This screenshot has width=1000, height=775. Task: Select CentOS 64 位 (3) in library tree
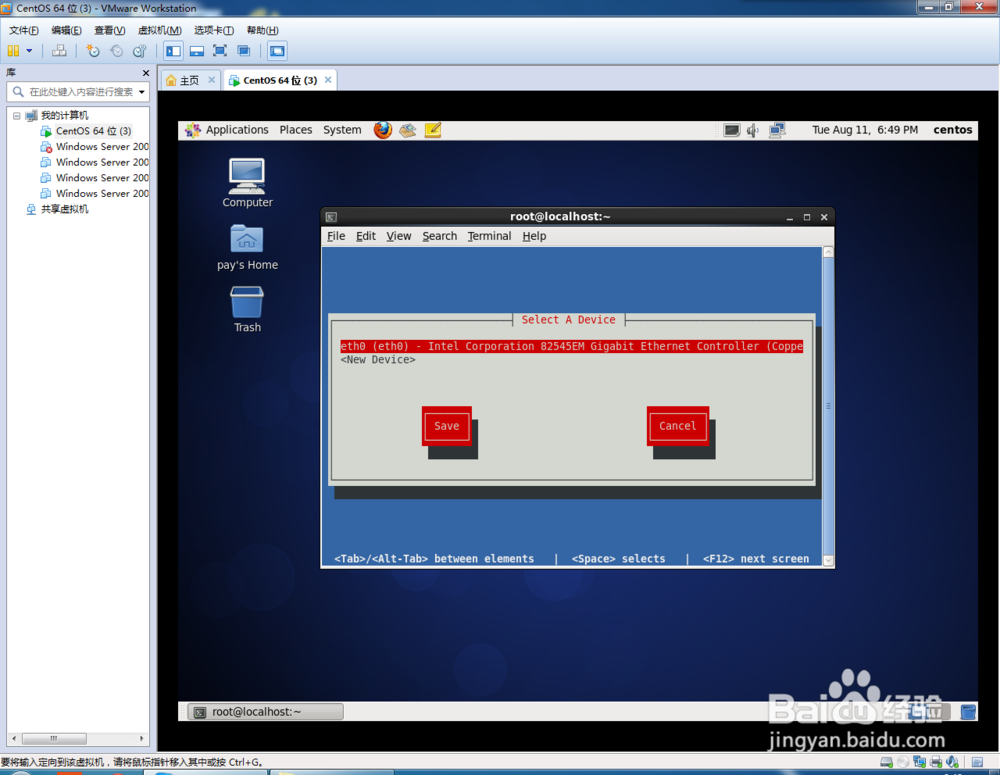click(x=93, y=131)
